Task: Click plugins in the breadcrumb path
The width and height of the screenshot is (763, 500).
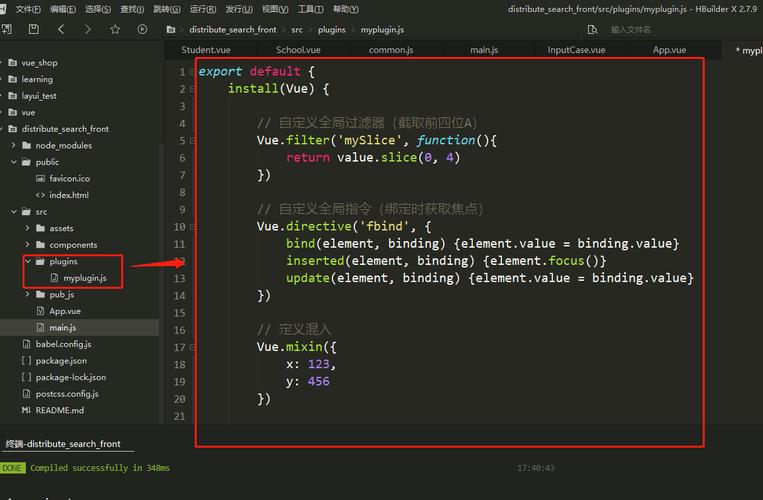Action: pyautogui.click(x=331, y=30)
